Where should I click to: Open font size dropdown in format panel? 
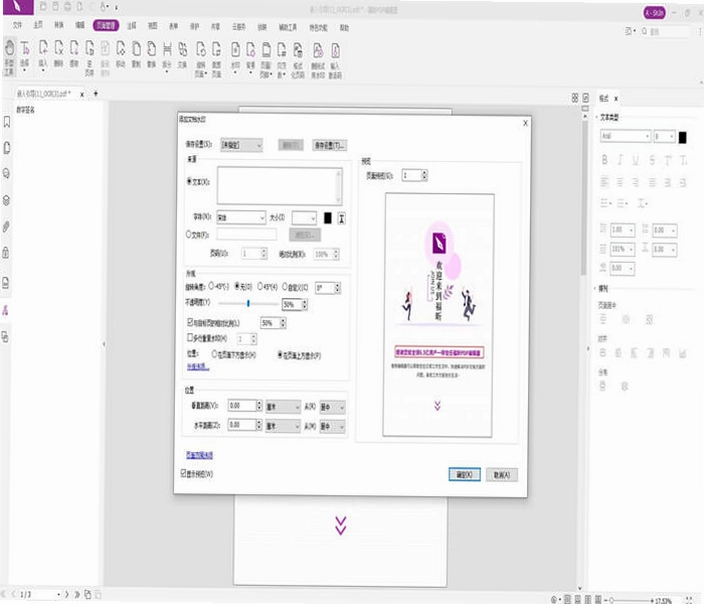point(664,136)
